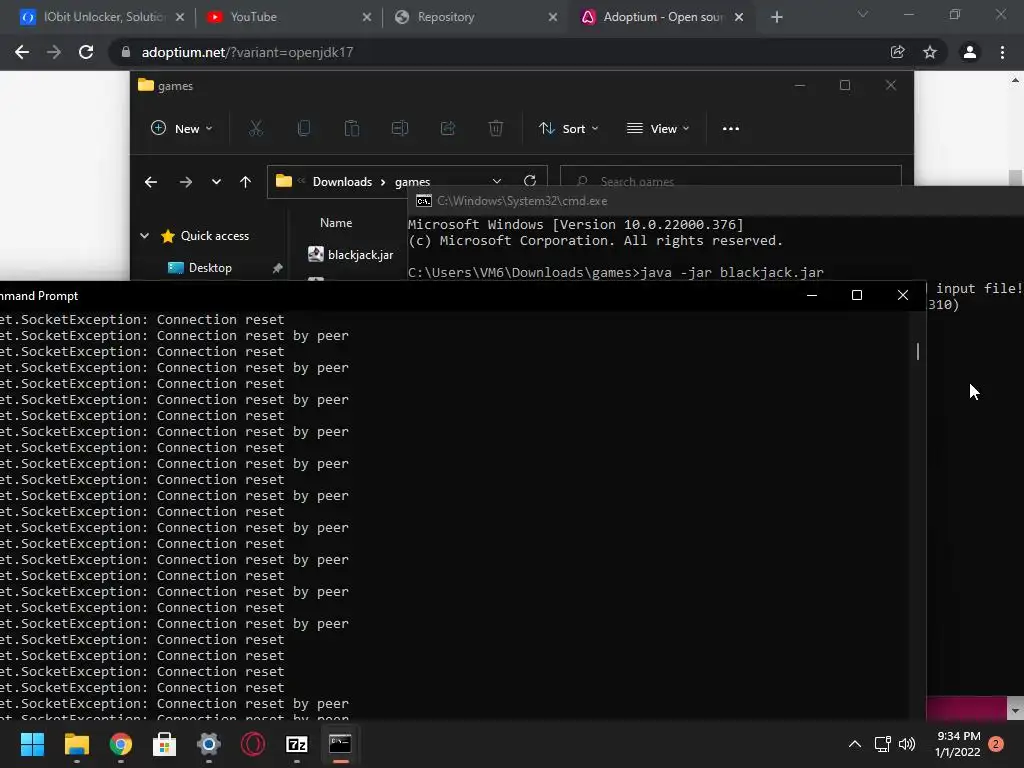Open File Explorer from taskbar
This screenshot has width=1024, height=768.
[76, 744]
